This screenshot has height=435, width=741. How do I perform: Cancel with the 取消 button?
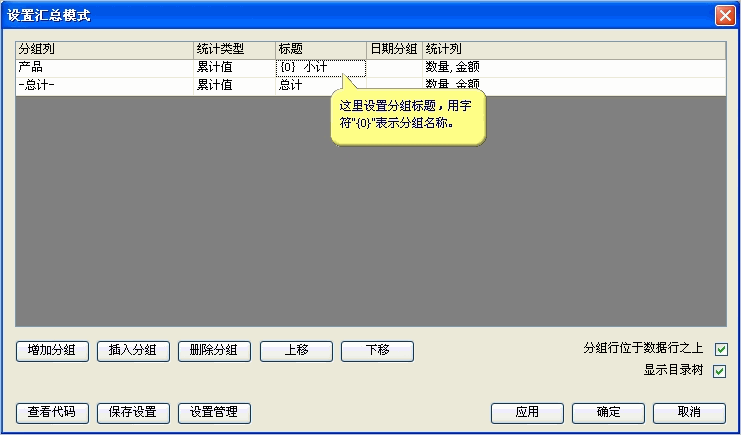coord(689,413)
